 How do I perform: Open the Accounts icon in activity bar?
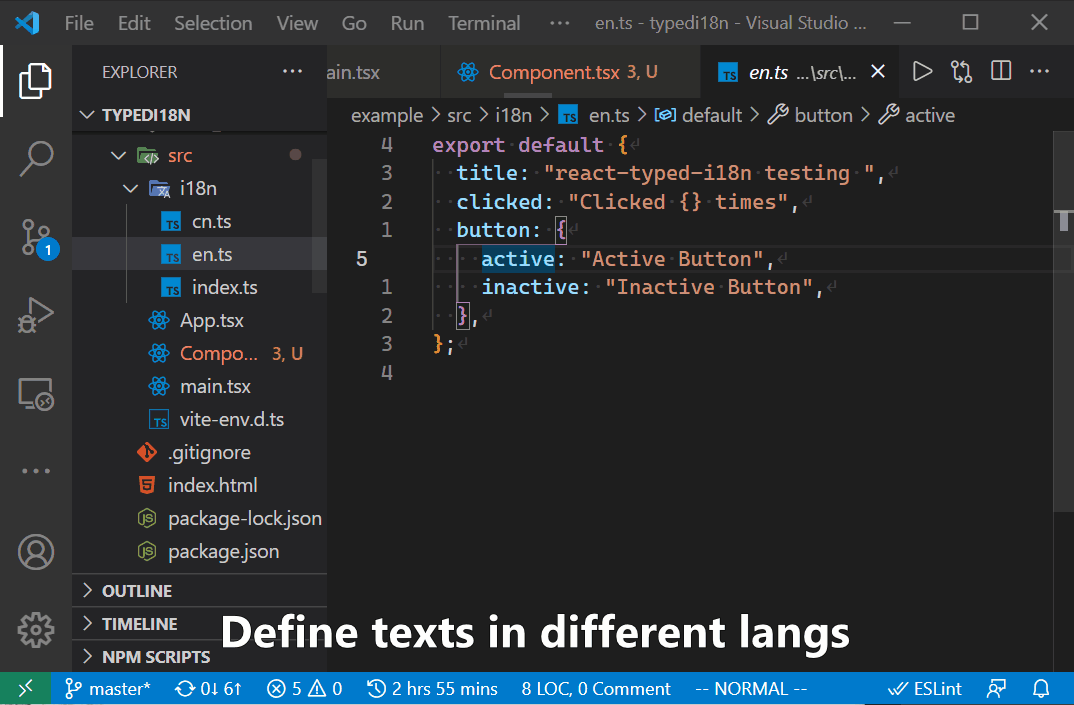click(x=36, y=551)
